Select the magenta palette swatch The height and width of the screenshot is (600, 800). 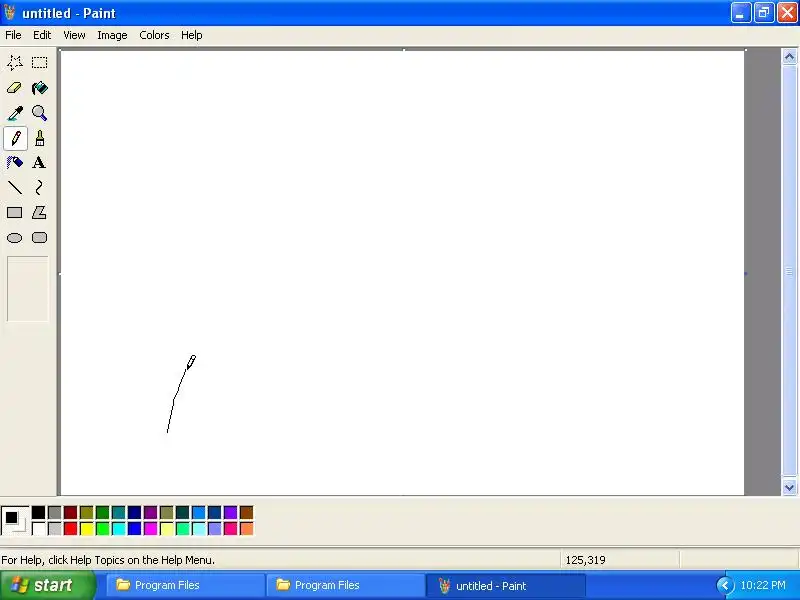pyautogui.click(x=151, y=529)
